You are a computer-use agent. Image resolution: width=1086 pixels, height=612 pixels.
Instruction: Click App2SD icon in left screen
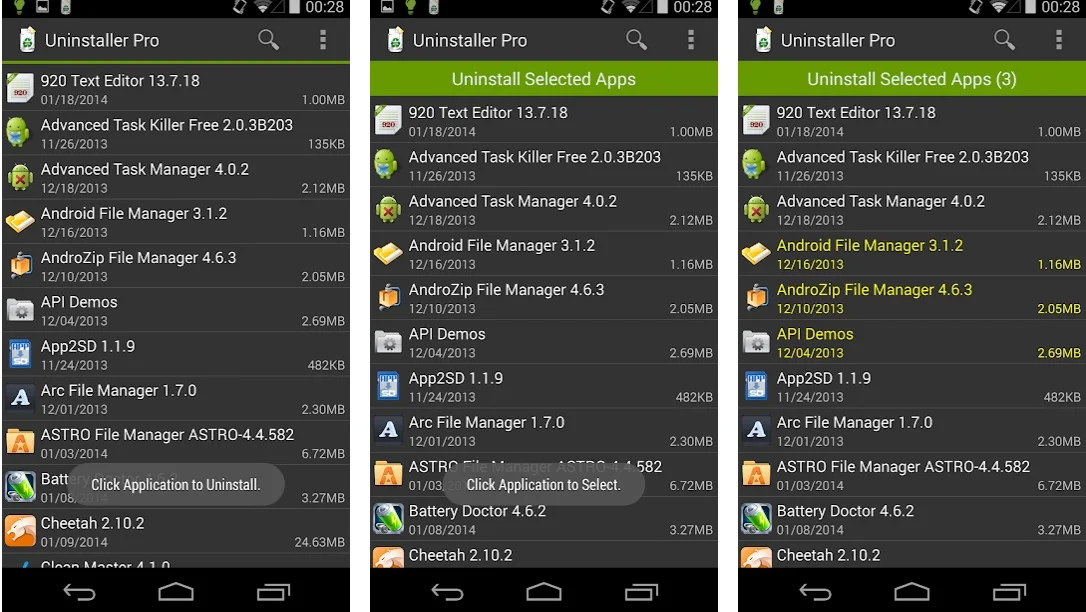pyautogui.click(x=20, y=354)
